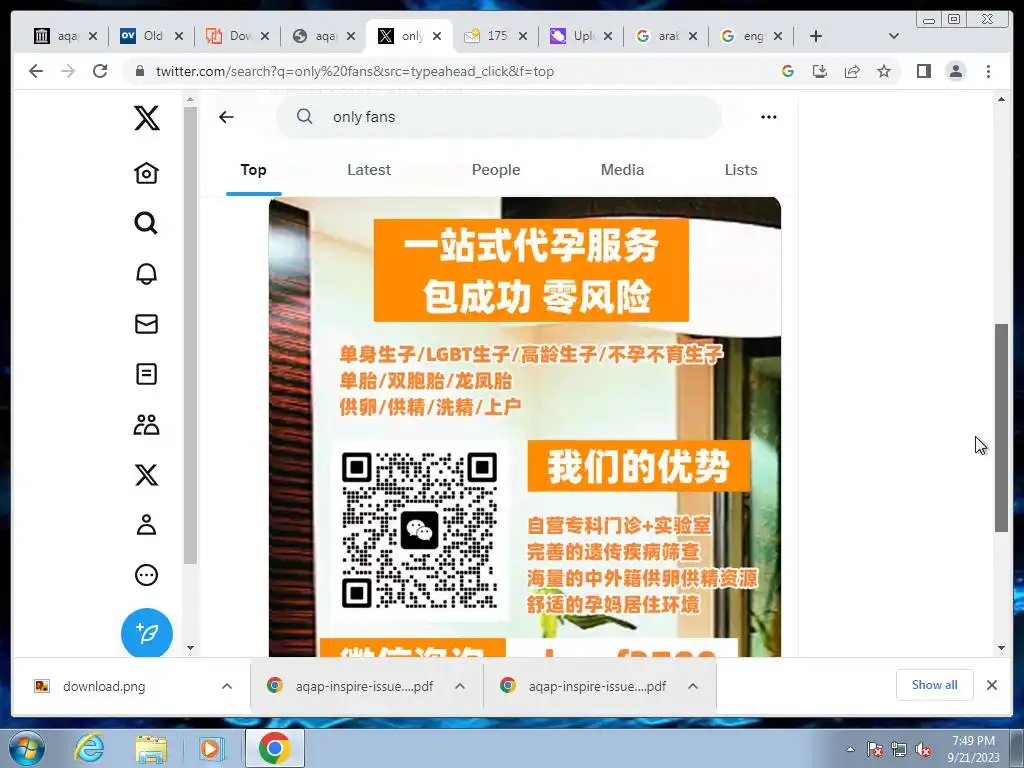The height and width of the screenshot is (768, 1024).
Task: Switch to the Latest tab
Action: [369, 170]
